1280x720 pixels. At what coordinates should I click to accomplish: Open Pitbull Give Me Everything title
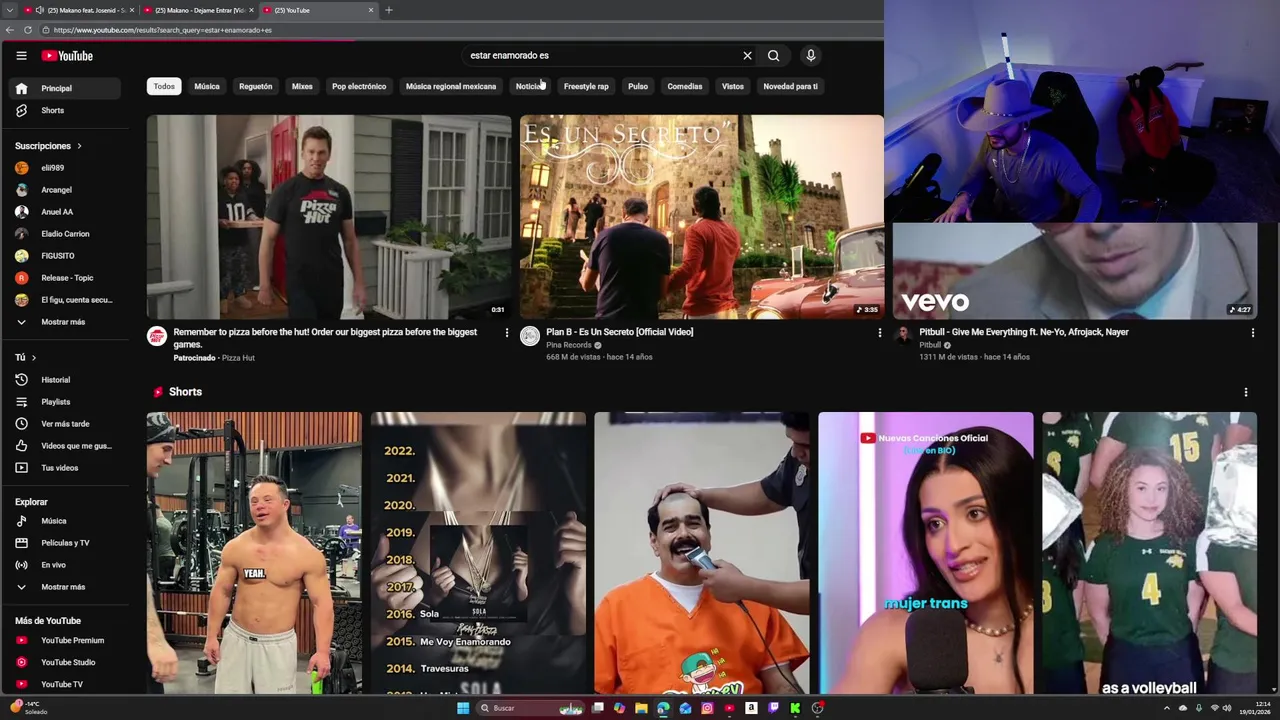(1024, 332)
